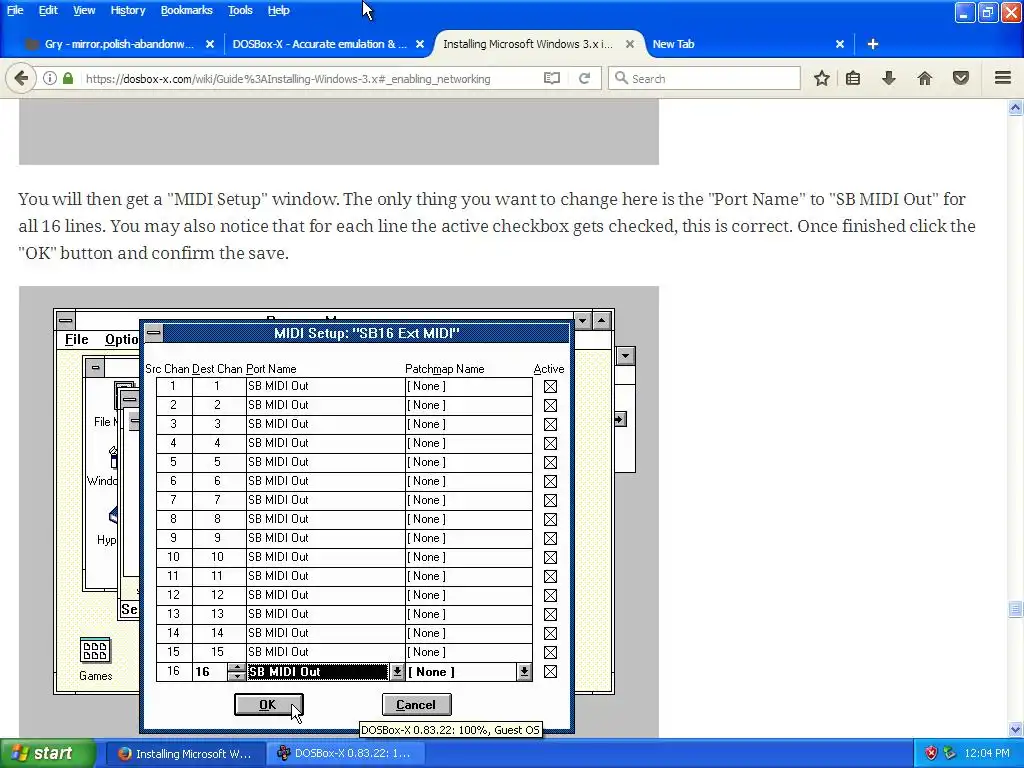1024x768 pixels.
Task: Open the downloads arrow icon
Action: (x=889, y=78)
